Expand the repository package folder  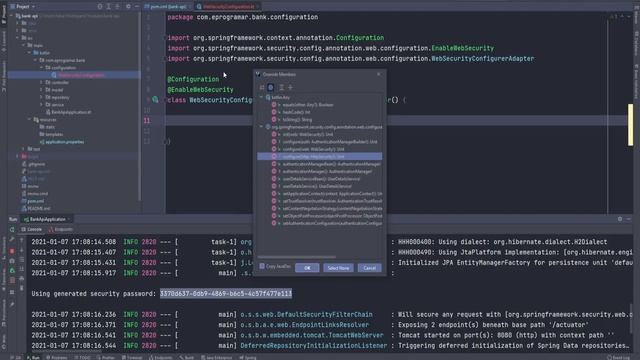tap(41, 97)
